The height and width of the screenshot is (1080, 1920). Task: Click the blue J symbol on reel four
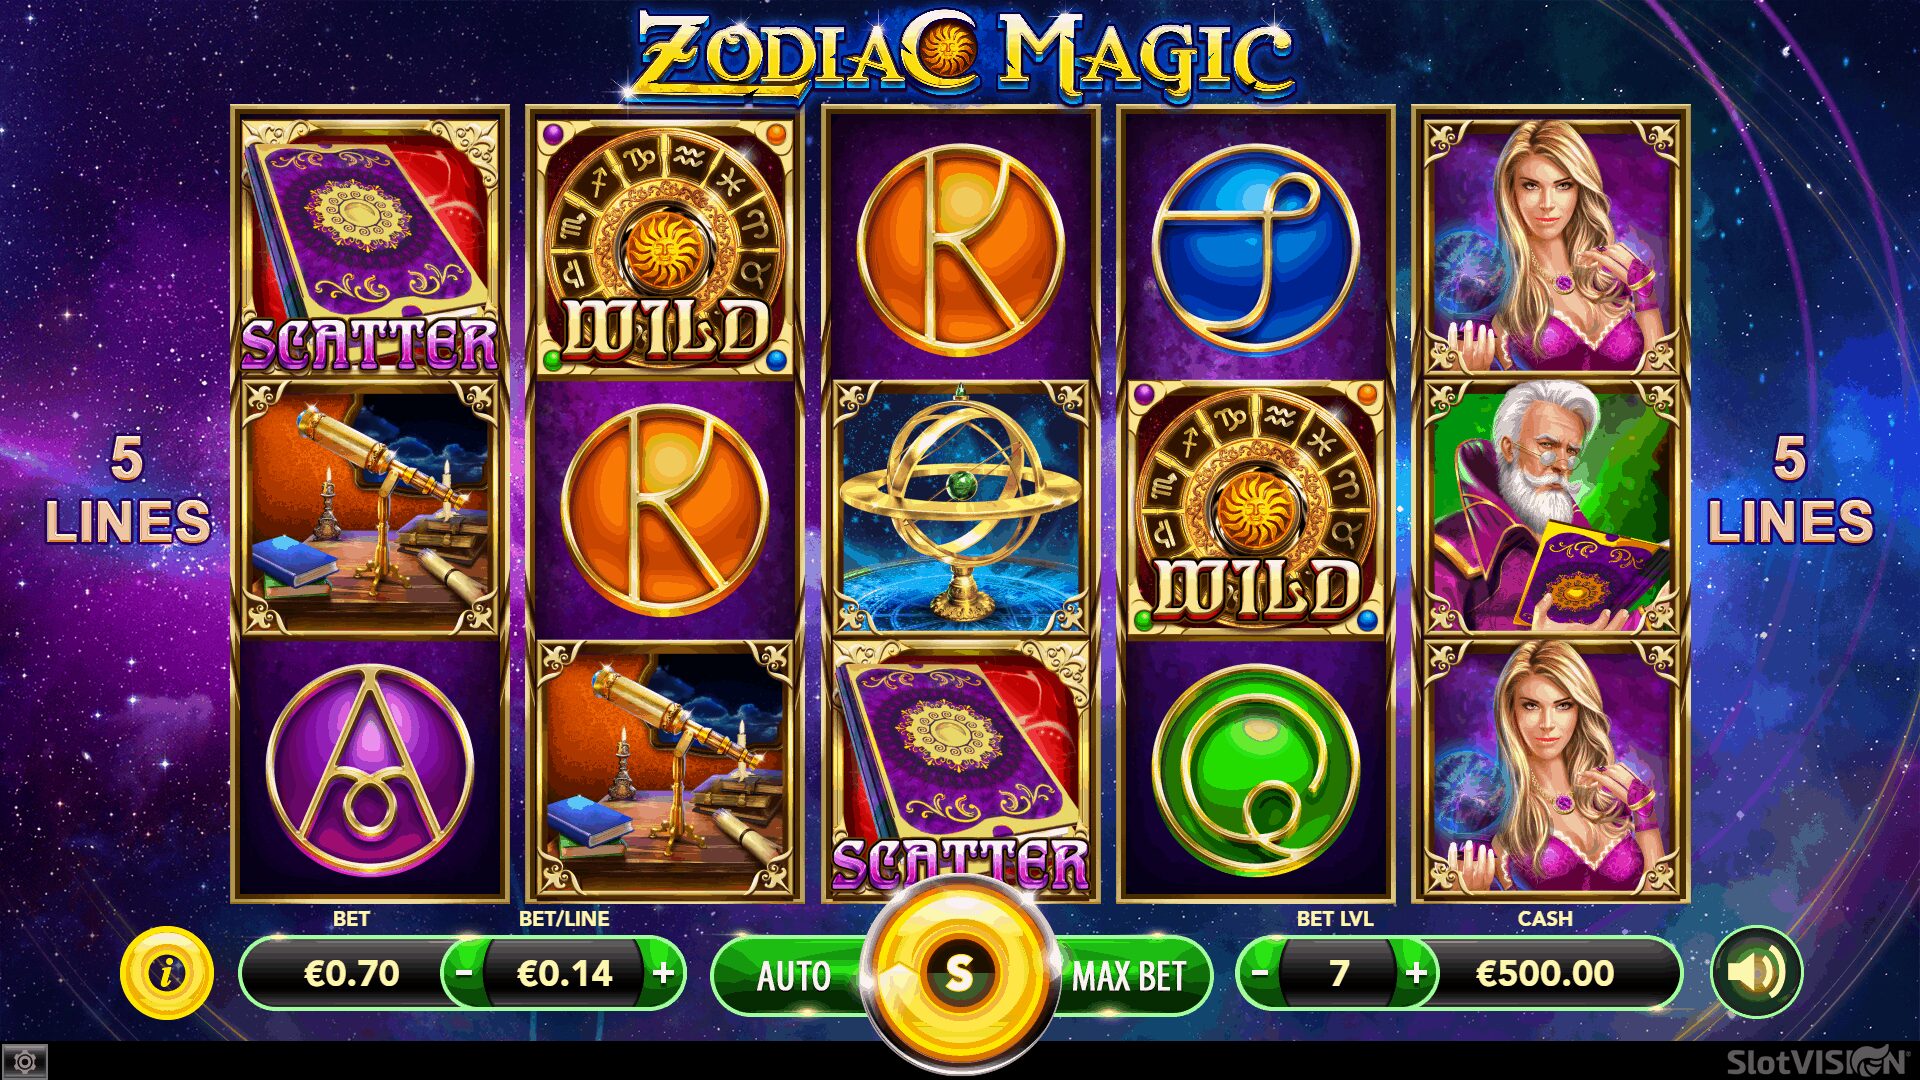(1256, 245)
